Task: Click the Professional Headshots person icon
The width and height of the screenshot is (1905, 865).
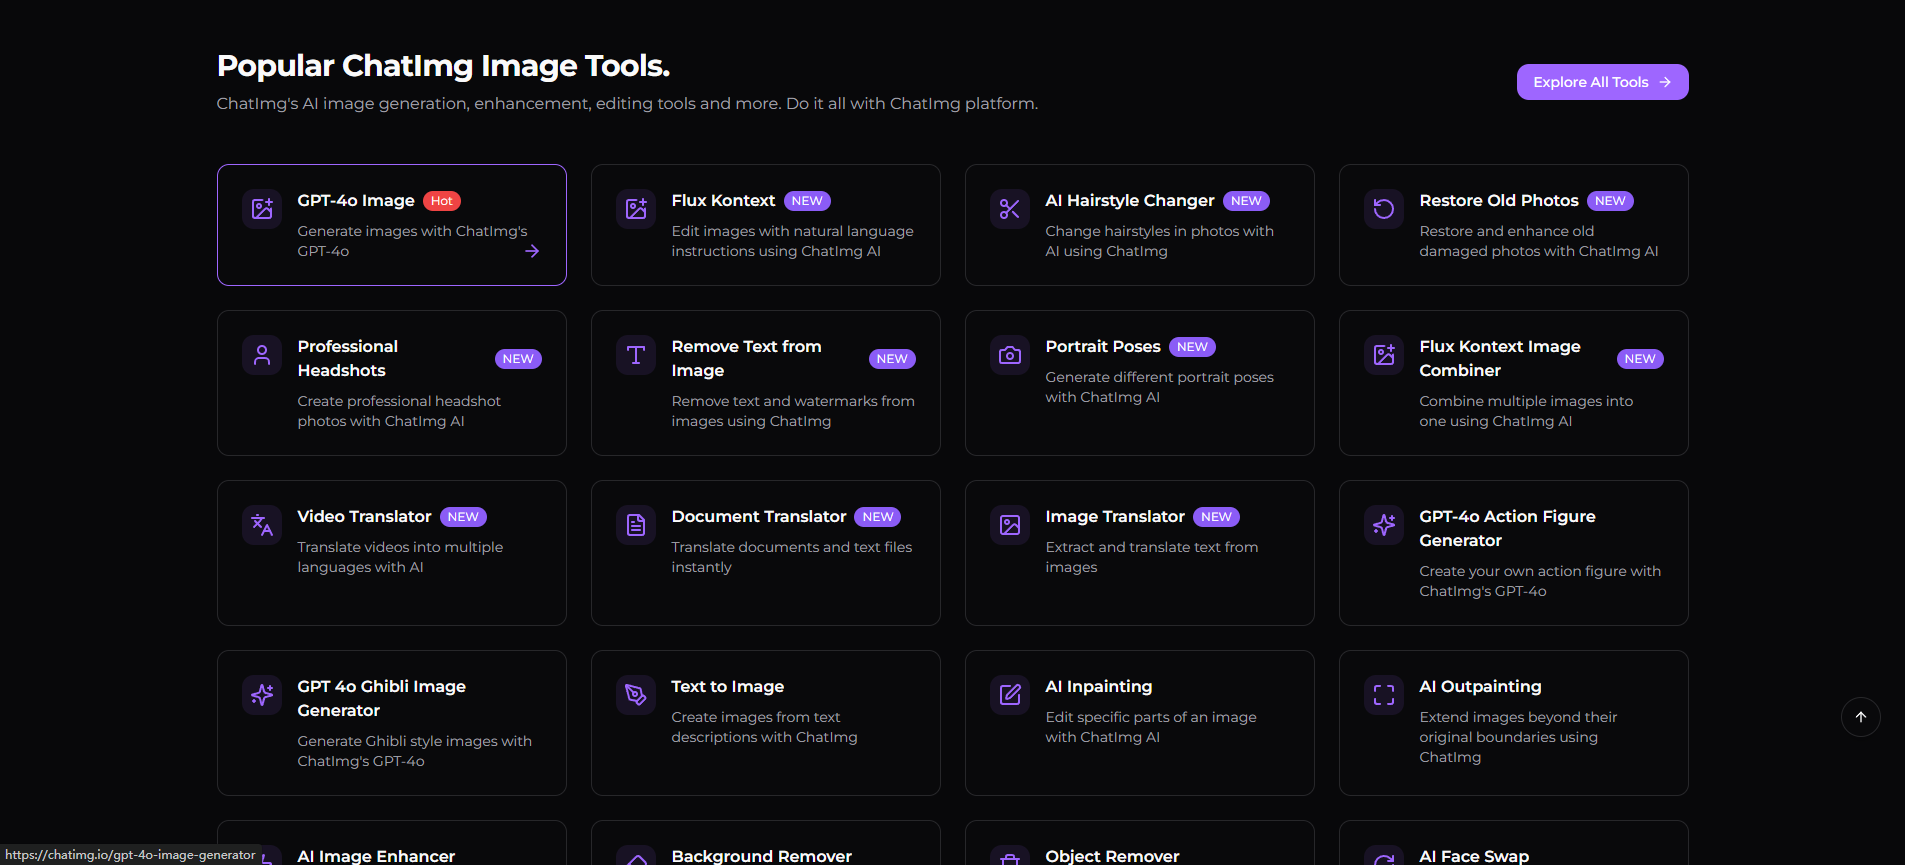Action: 262,355
